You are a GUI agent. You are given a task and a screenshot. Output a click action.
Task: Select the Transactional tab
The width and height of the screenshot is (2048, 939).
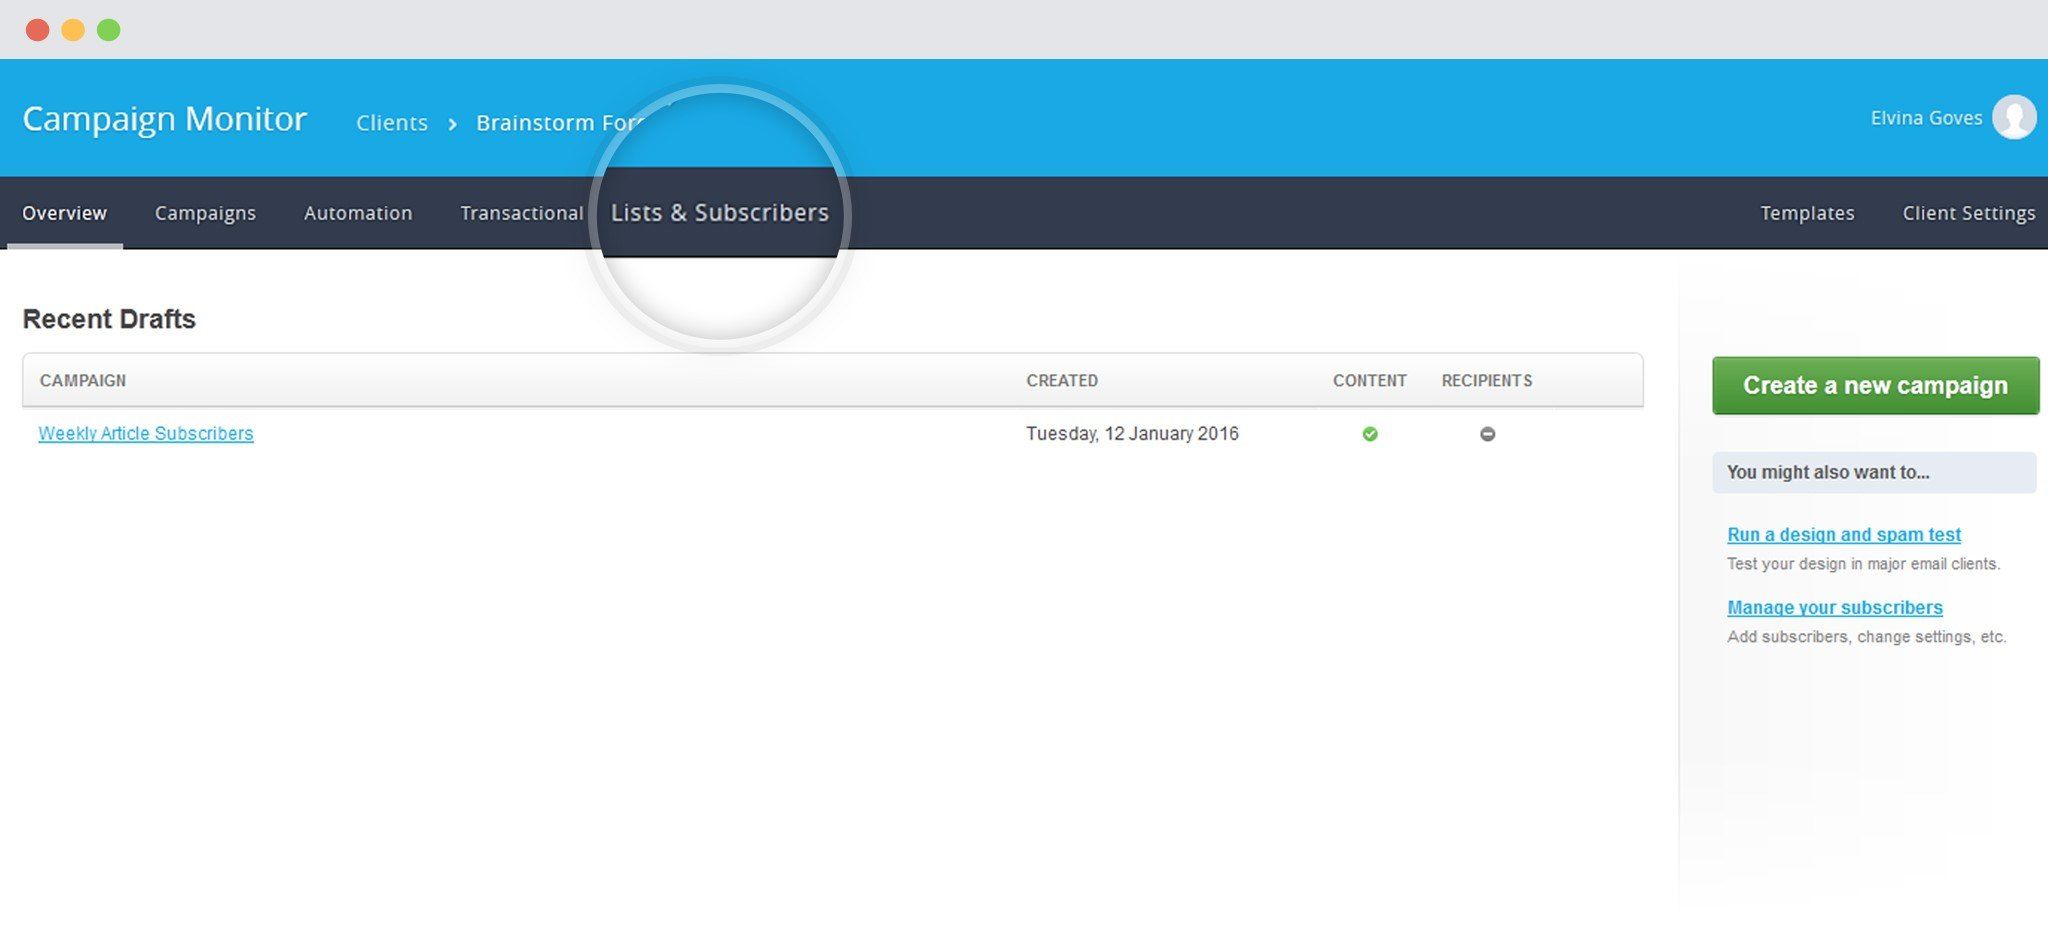click(x=522, y=213)
